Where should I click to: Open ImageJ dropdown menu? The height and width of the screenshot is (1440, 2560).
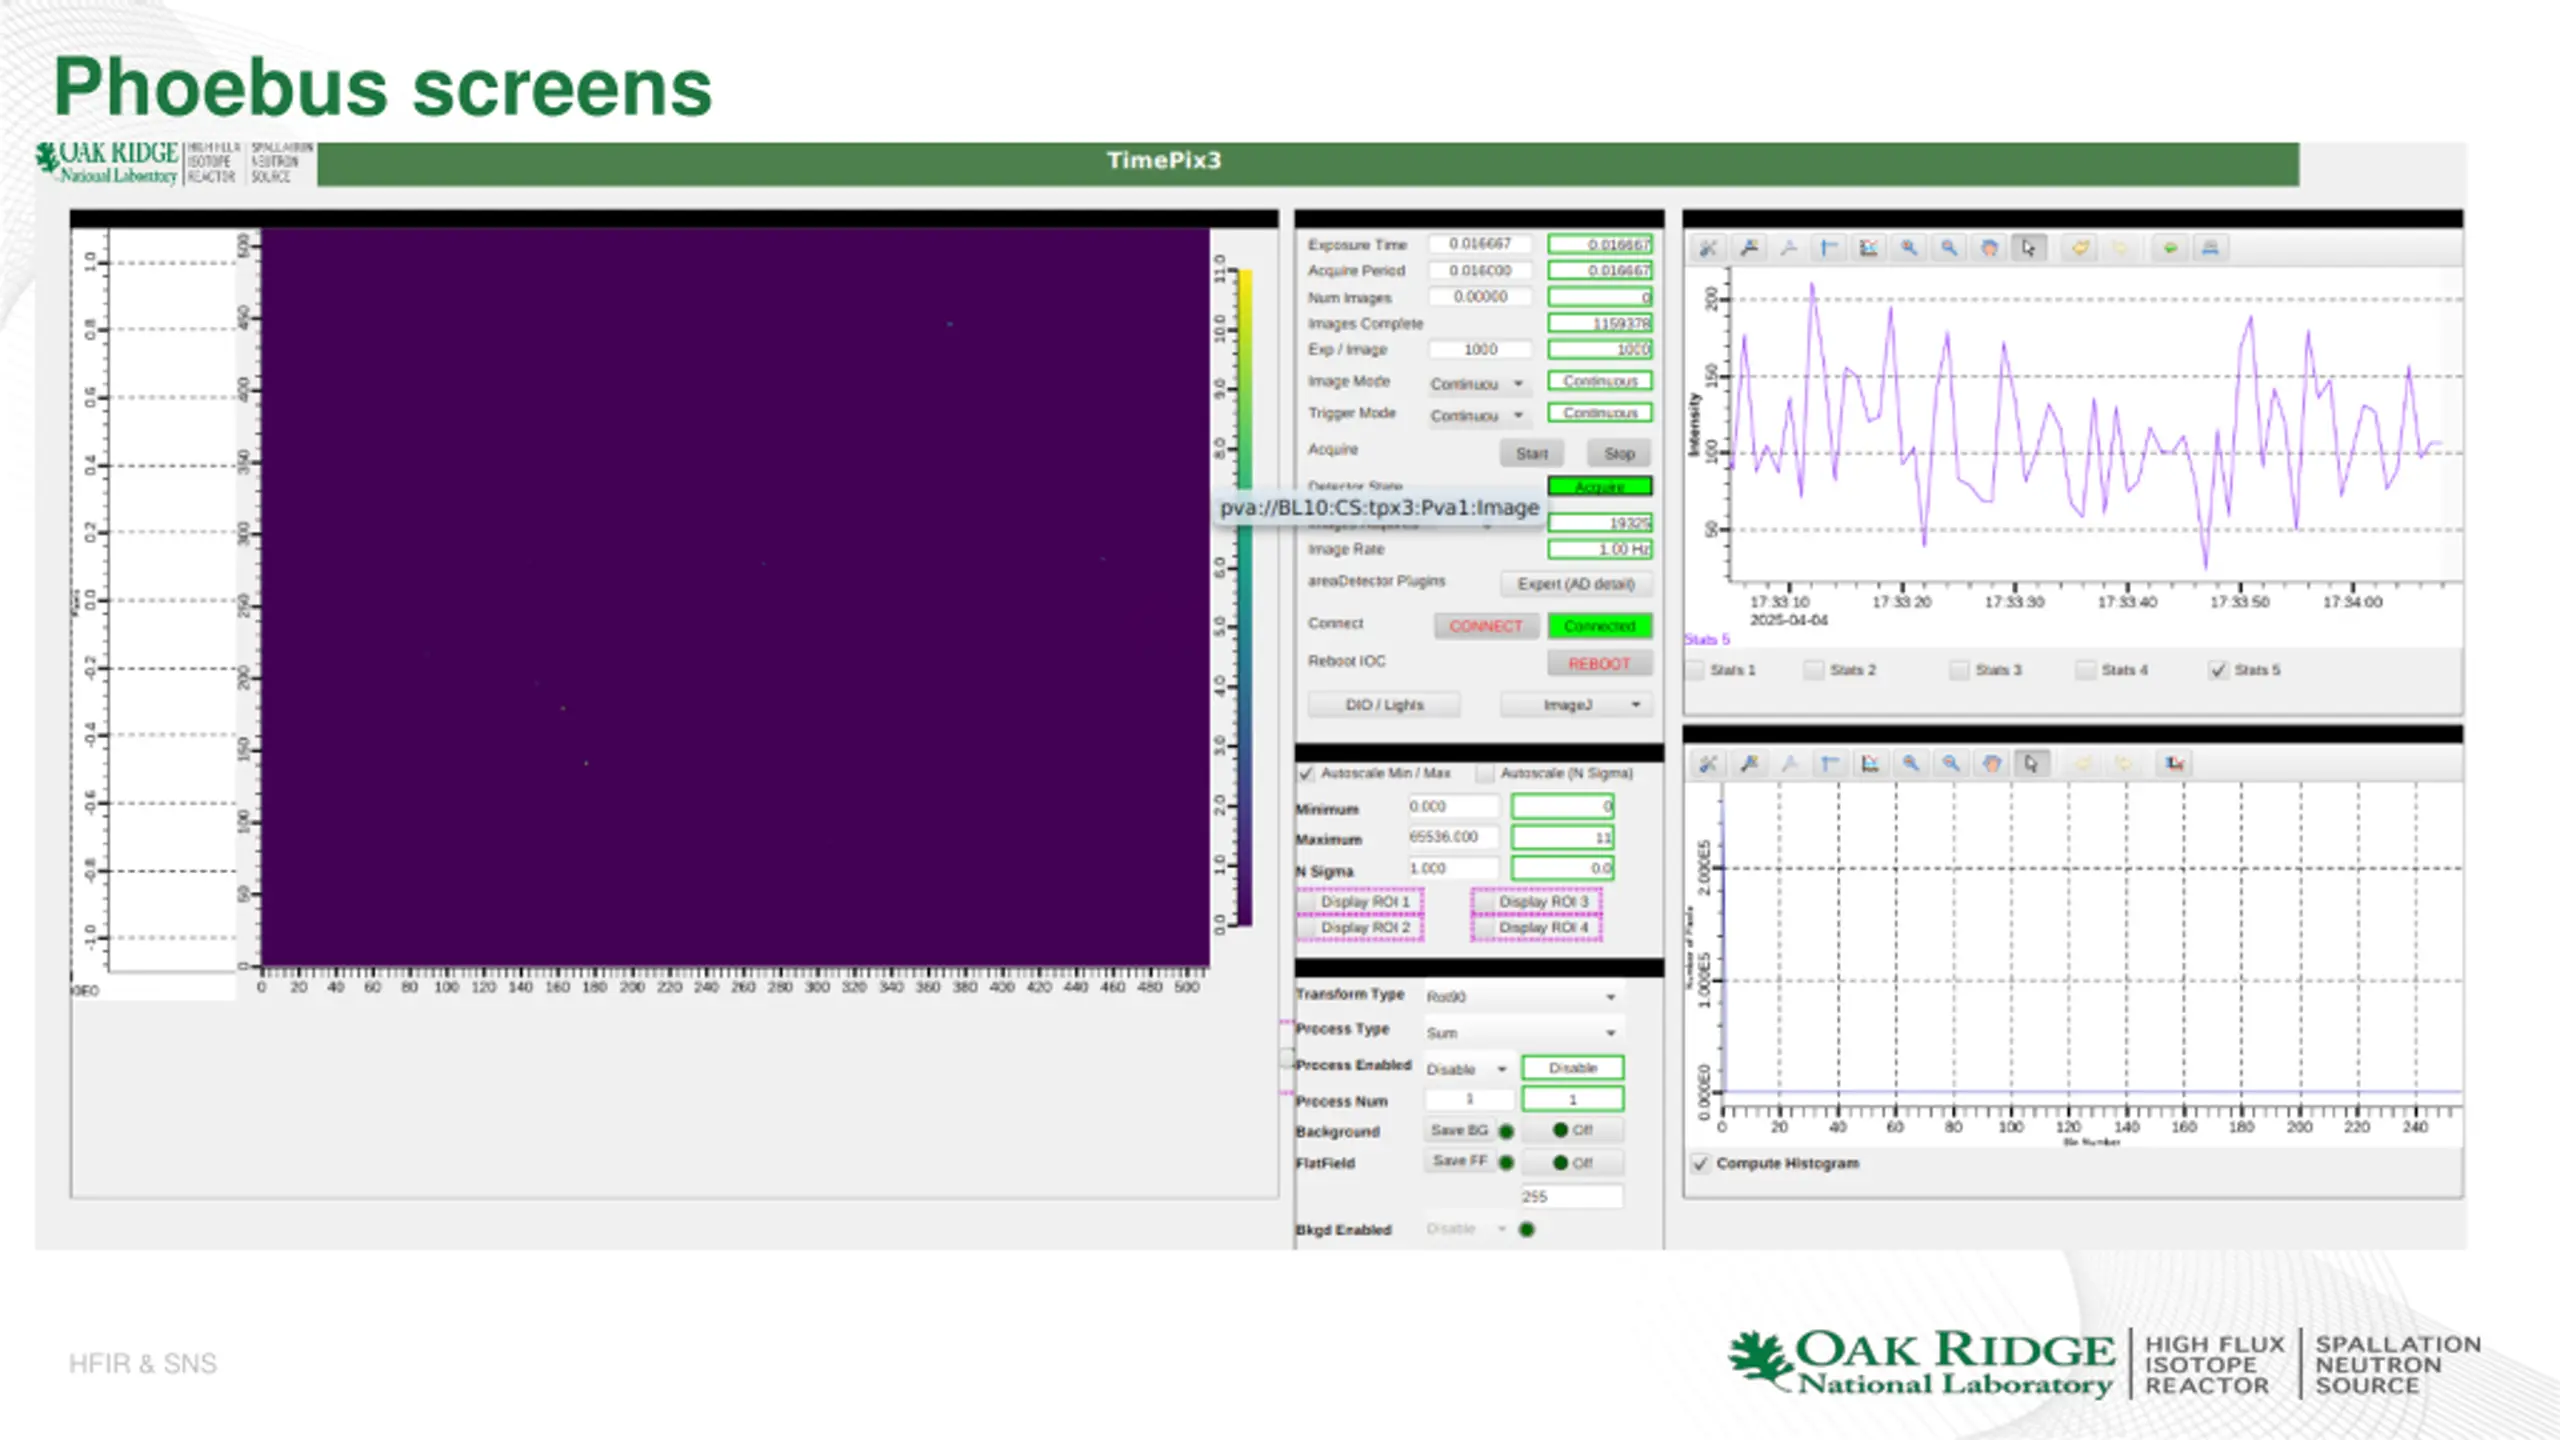1576,706
